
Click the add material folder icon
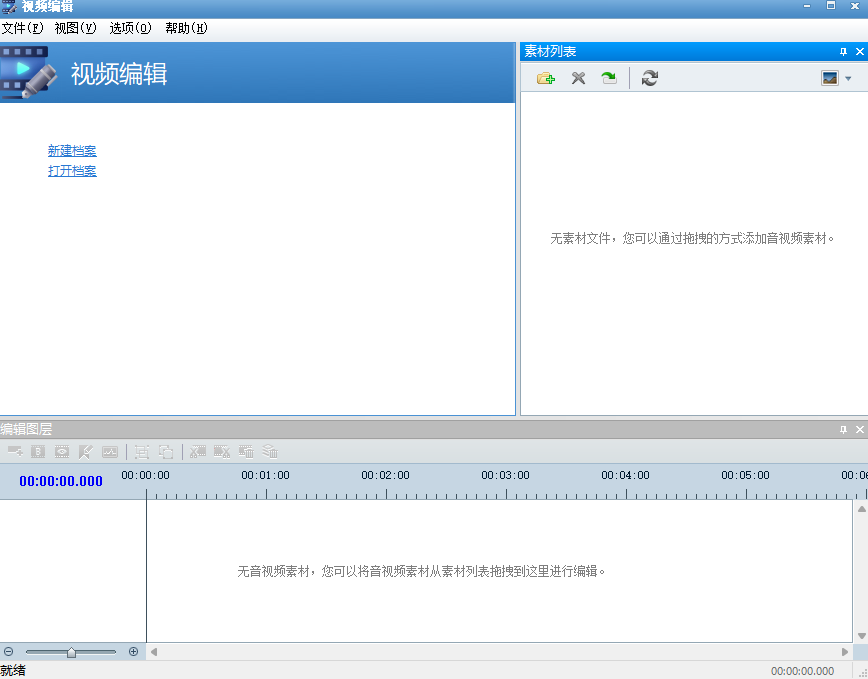546,78
